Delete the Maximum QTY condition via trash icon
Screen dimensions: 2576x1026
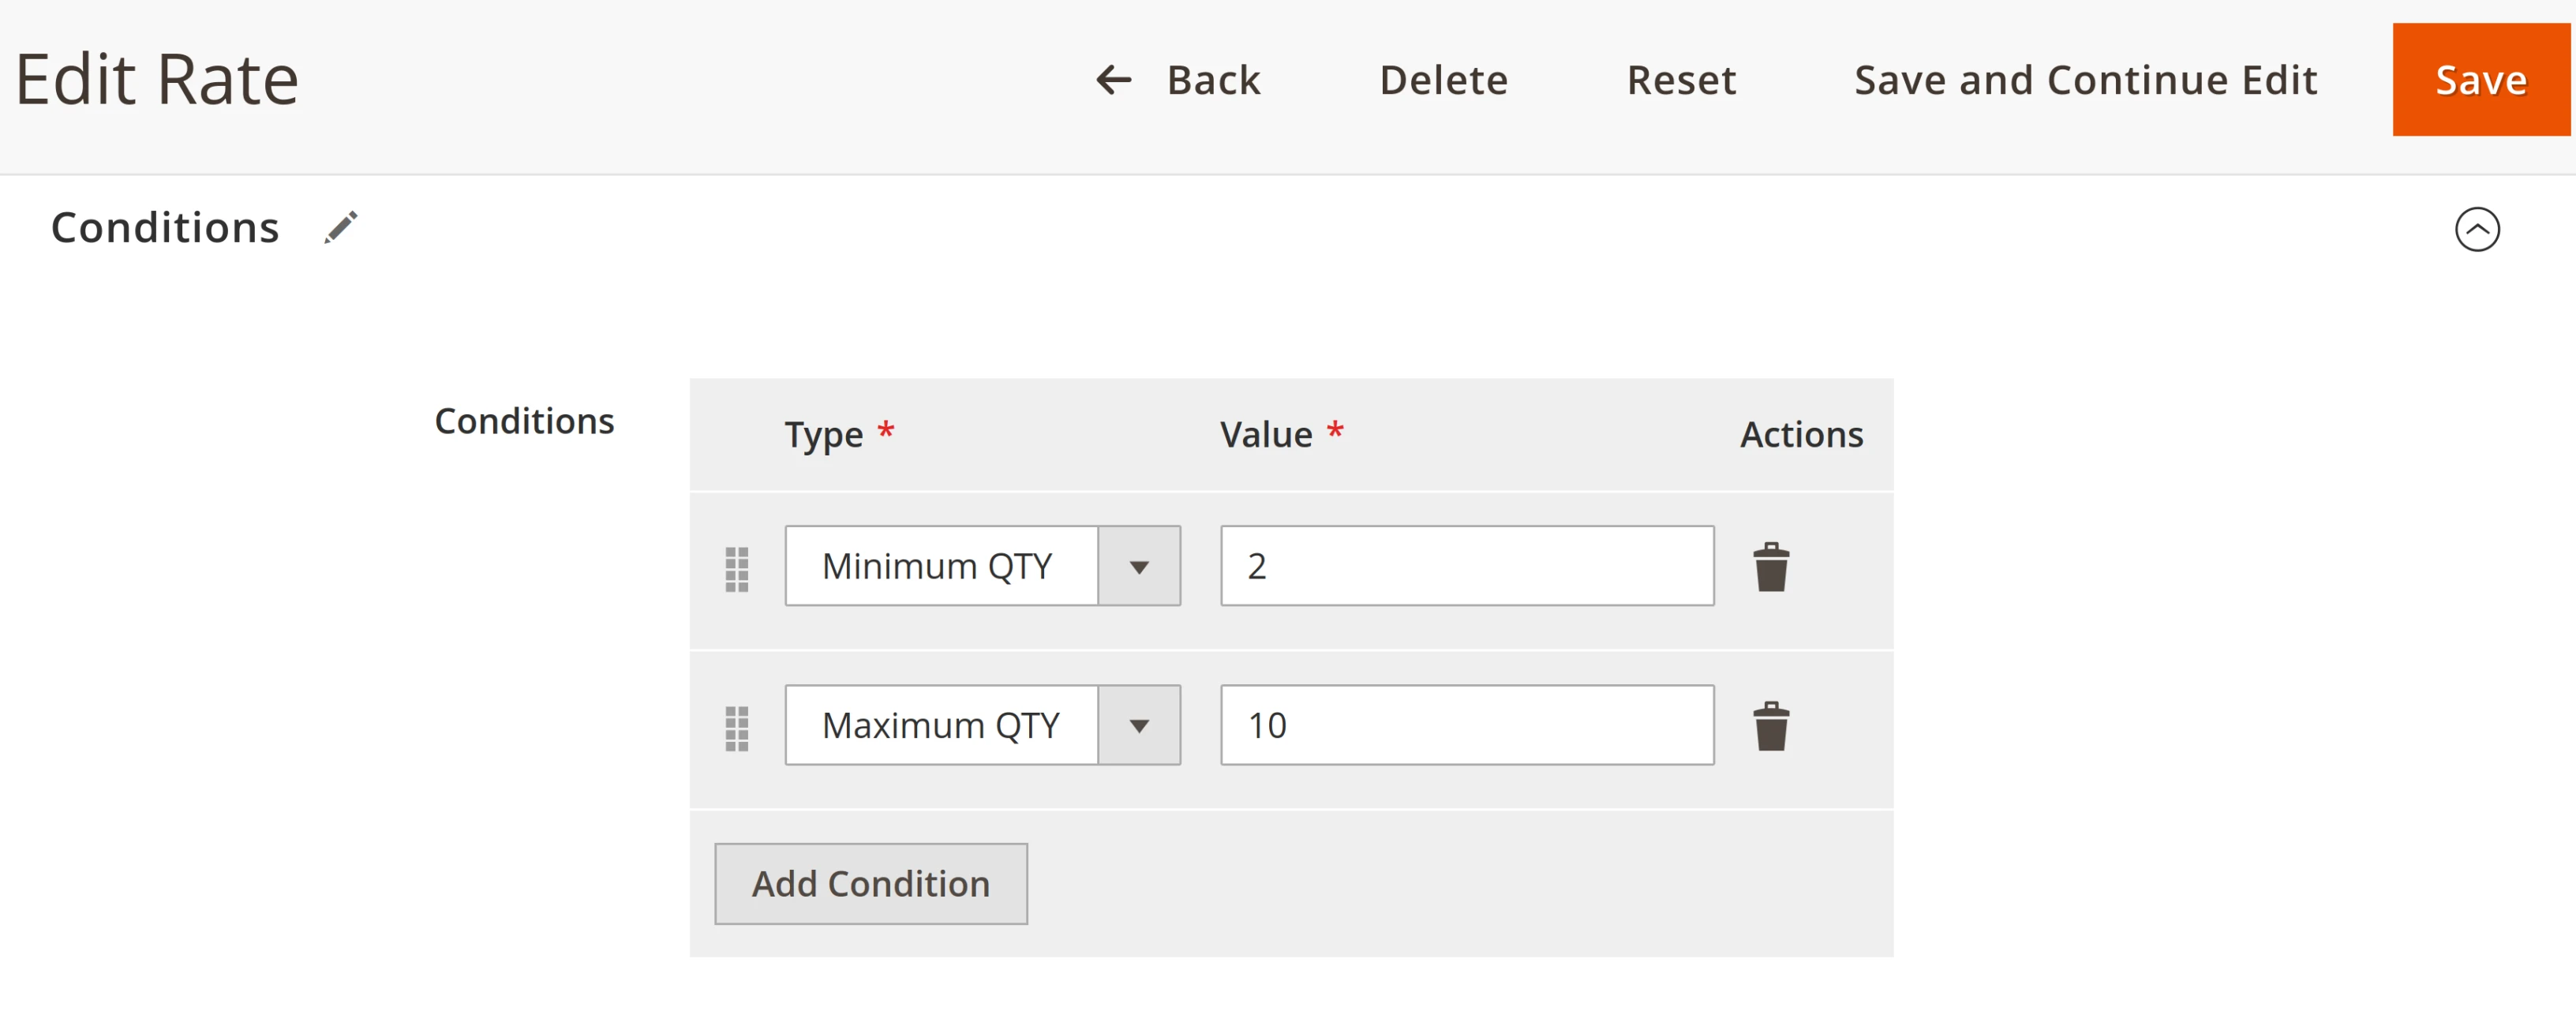(1771, 726)
